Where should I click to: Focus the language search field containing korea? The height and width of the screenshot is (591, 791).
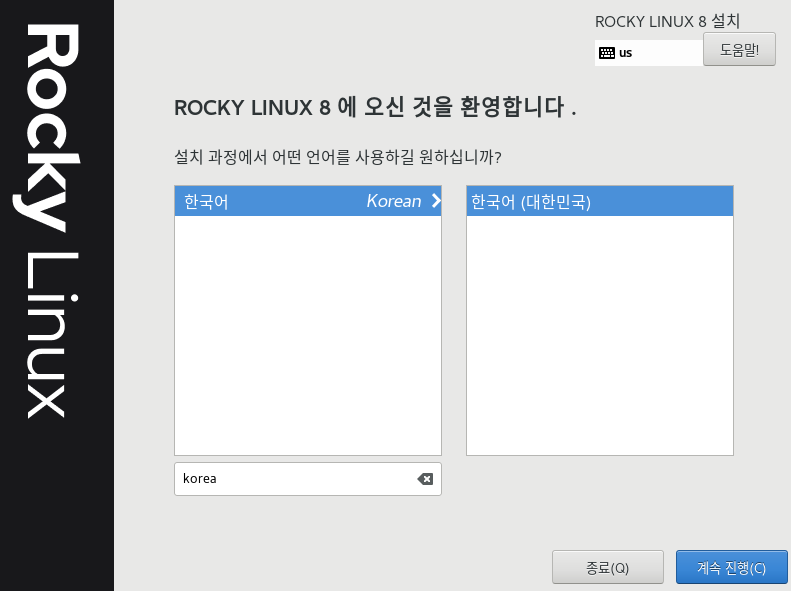308,479
